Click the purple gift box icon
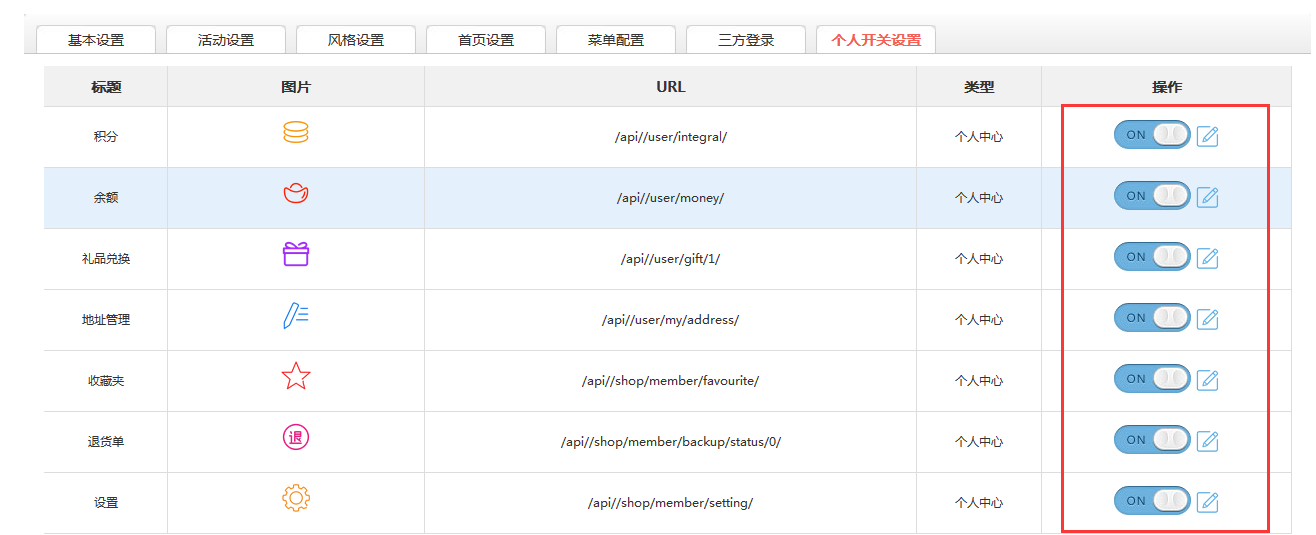Image resolution: width=1316 pixels, height=535 pixels. point(296,255)
